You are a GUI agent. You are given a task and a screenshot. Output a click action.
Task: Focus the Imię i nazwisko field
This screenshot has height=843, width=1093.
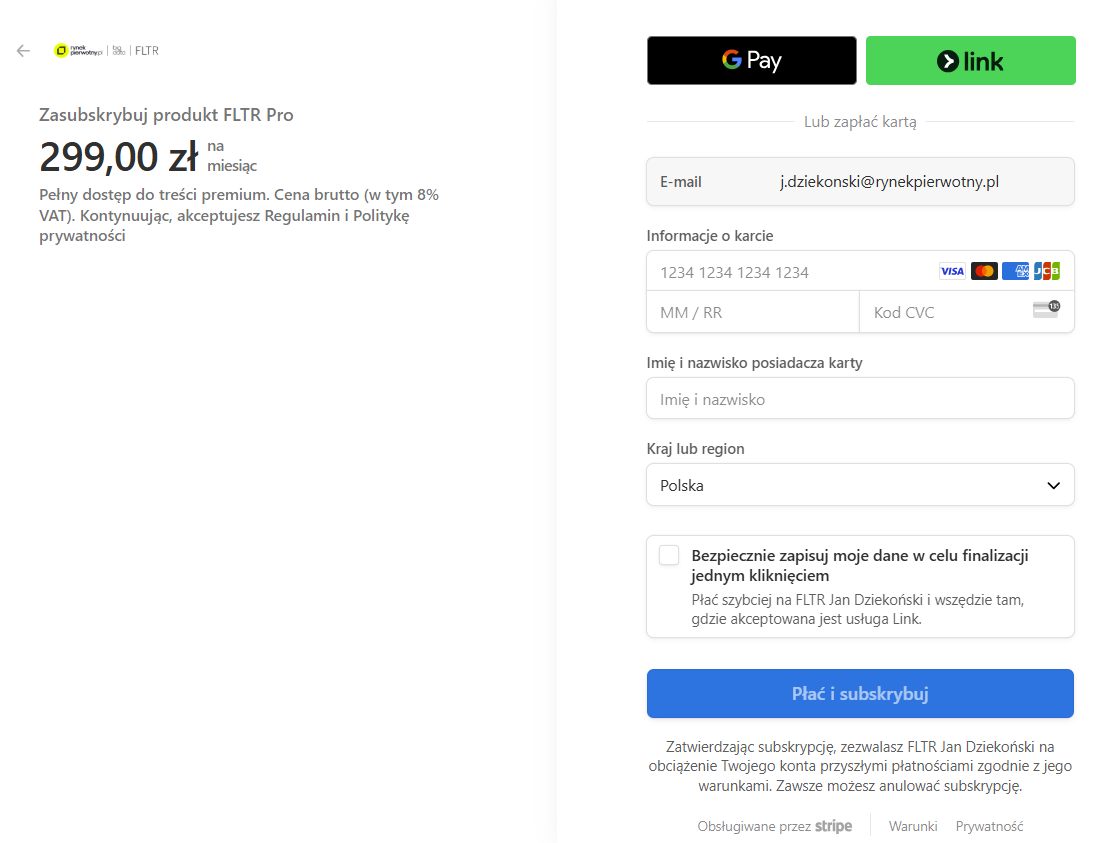pyautogui.click(x=860, y=399)
